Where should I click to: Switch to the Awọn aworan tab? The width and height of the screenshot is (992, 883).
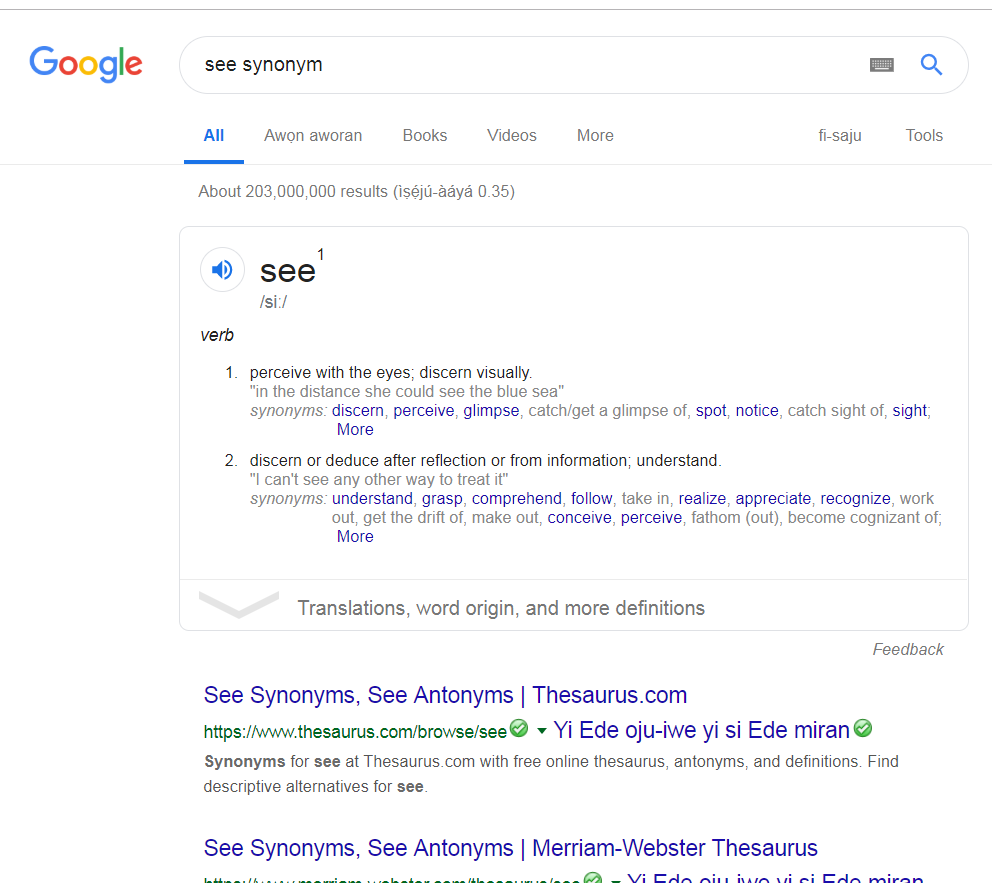pyautogui.click(x=313, y=135)
